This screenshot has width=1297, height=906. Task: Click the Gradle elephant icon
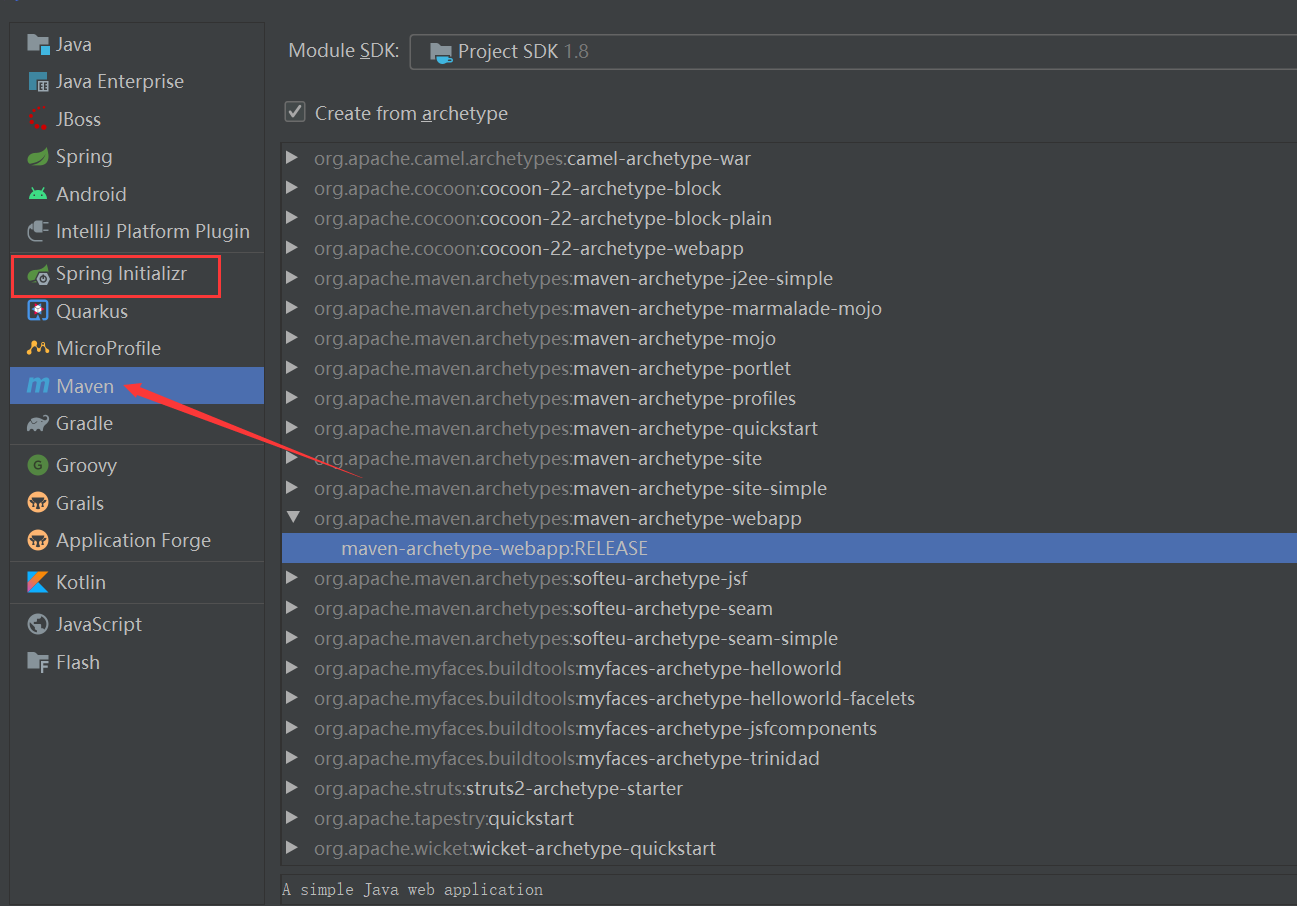click(x=38, y=424)
